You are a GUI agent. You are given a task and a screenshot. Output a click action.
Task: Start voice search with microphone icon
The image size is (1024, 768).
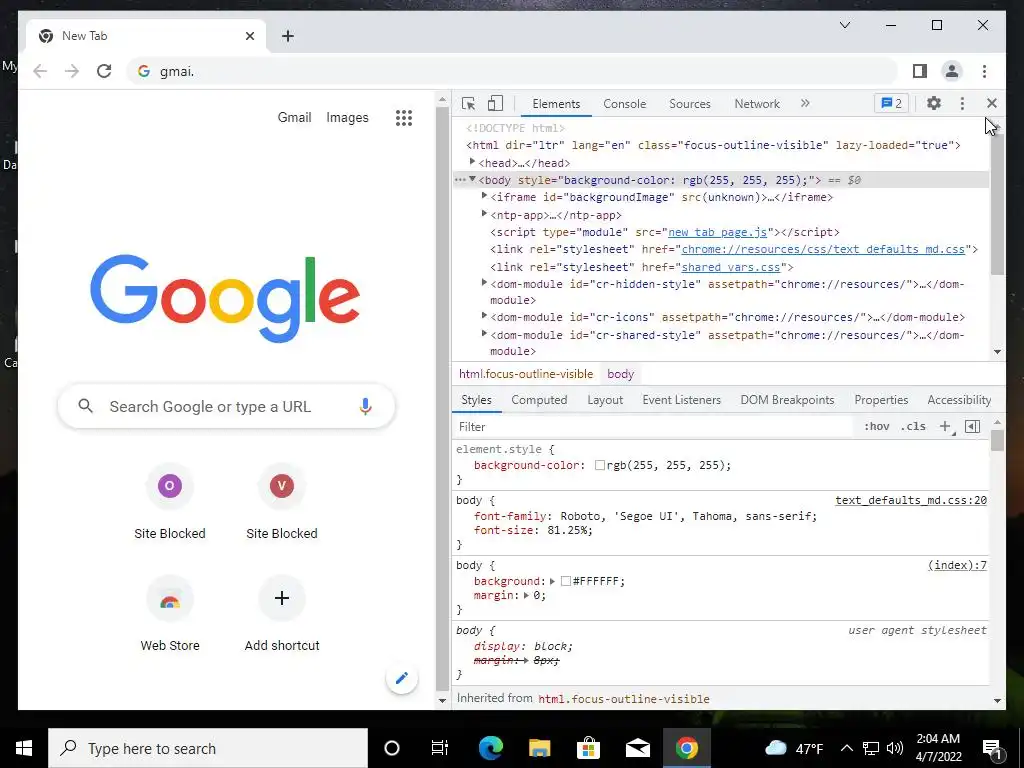click(365, 406)
